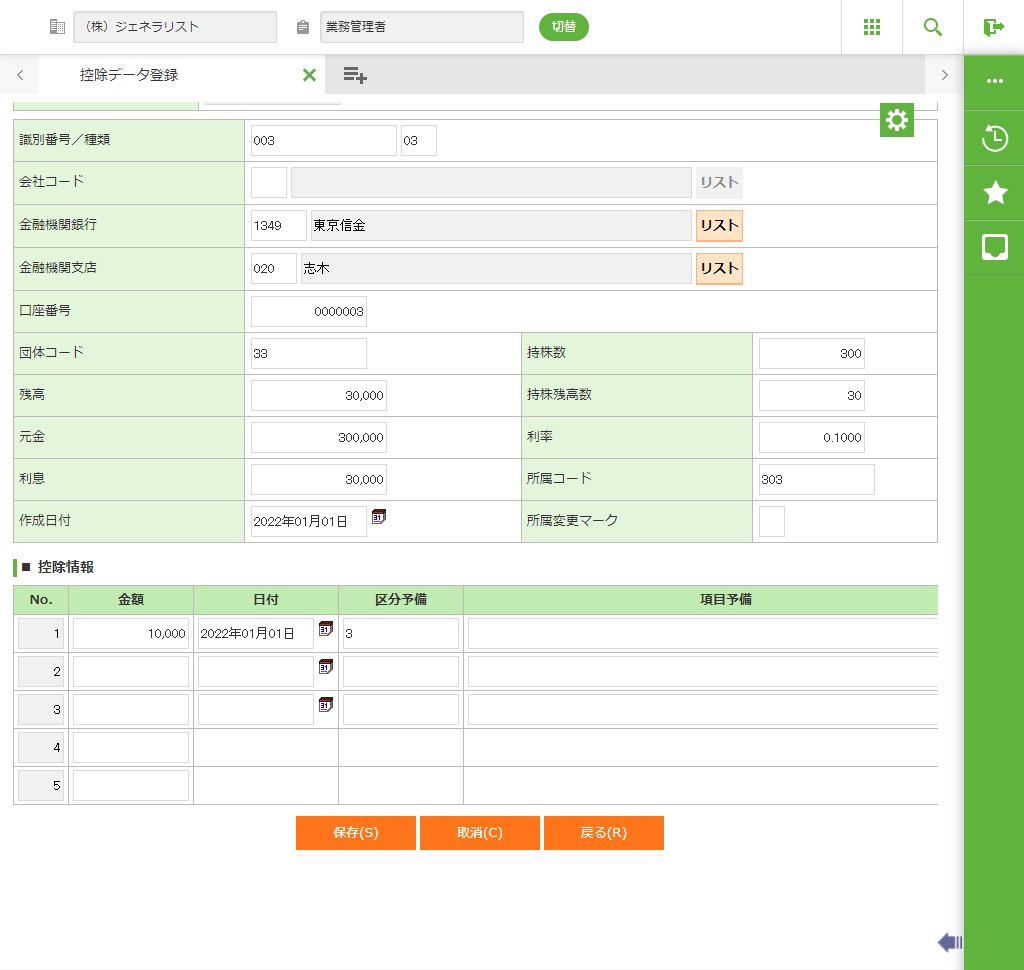Open リスト lookup for 金融機関支店
The width and height of the screenshot is (1024, 970).
click(x=719, y=269)
